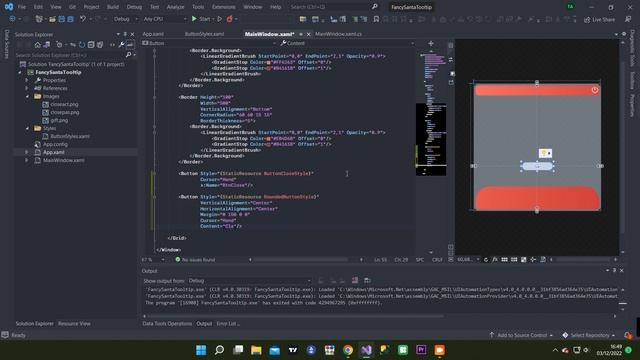Toggle word wrap icon in Output panel
640x360 pixels.
(x=367, y=280)
